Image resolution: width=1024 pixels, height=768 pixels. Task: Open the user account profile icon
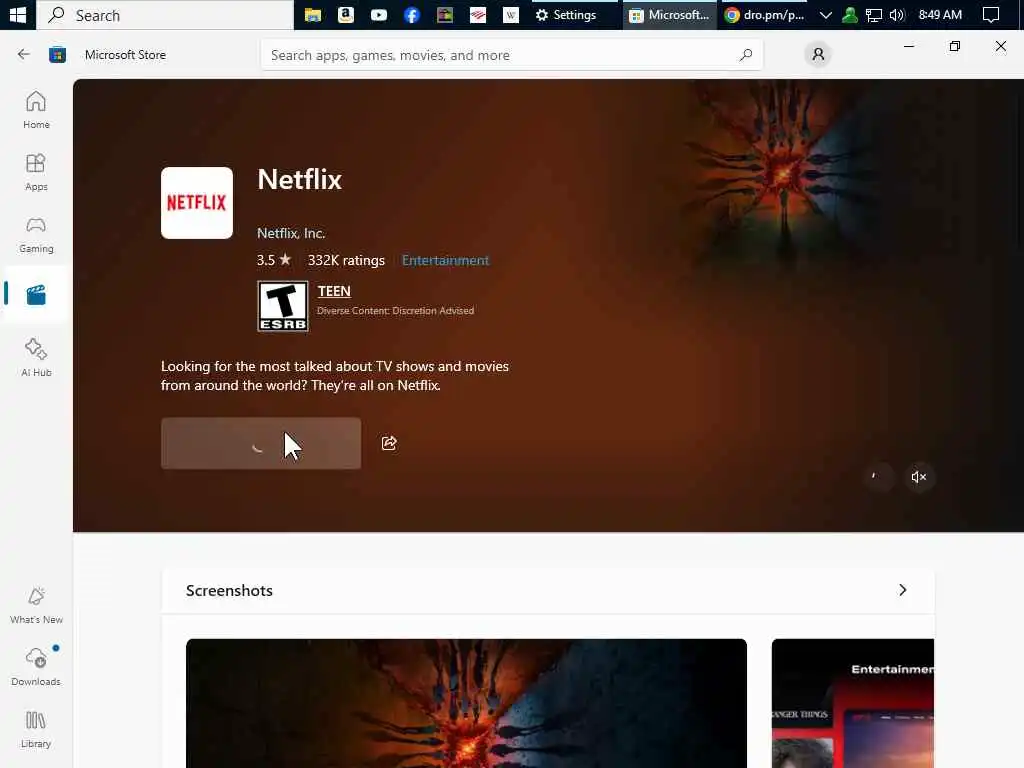[818, 54]
